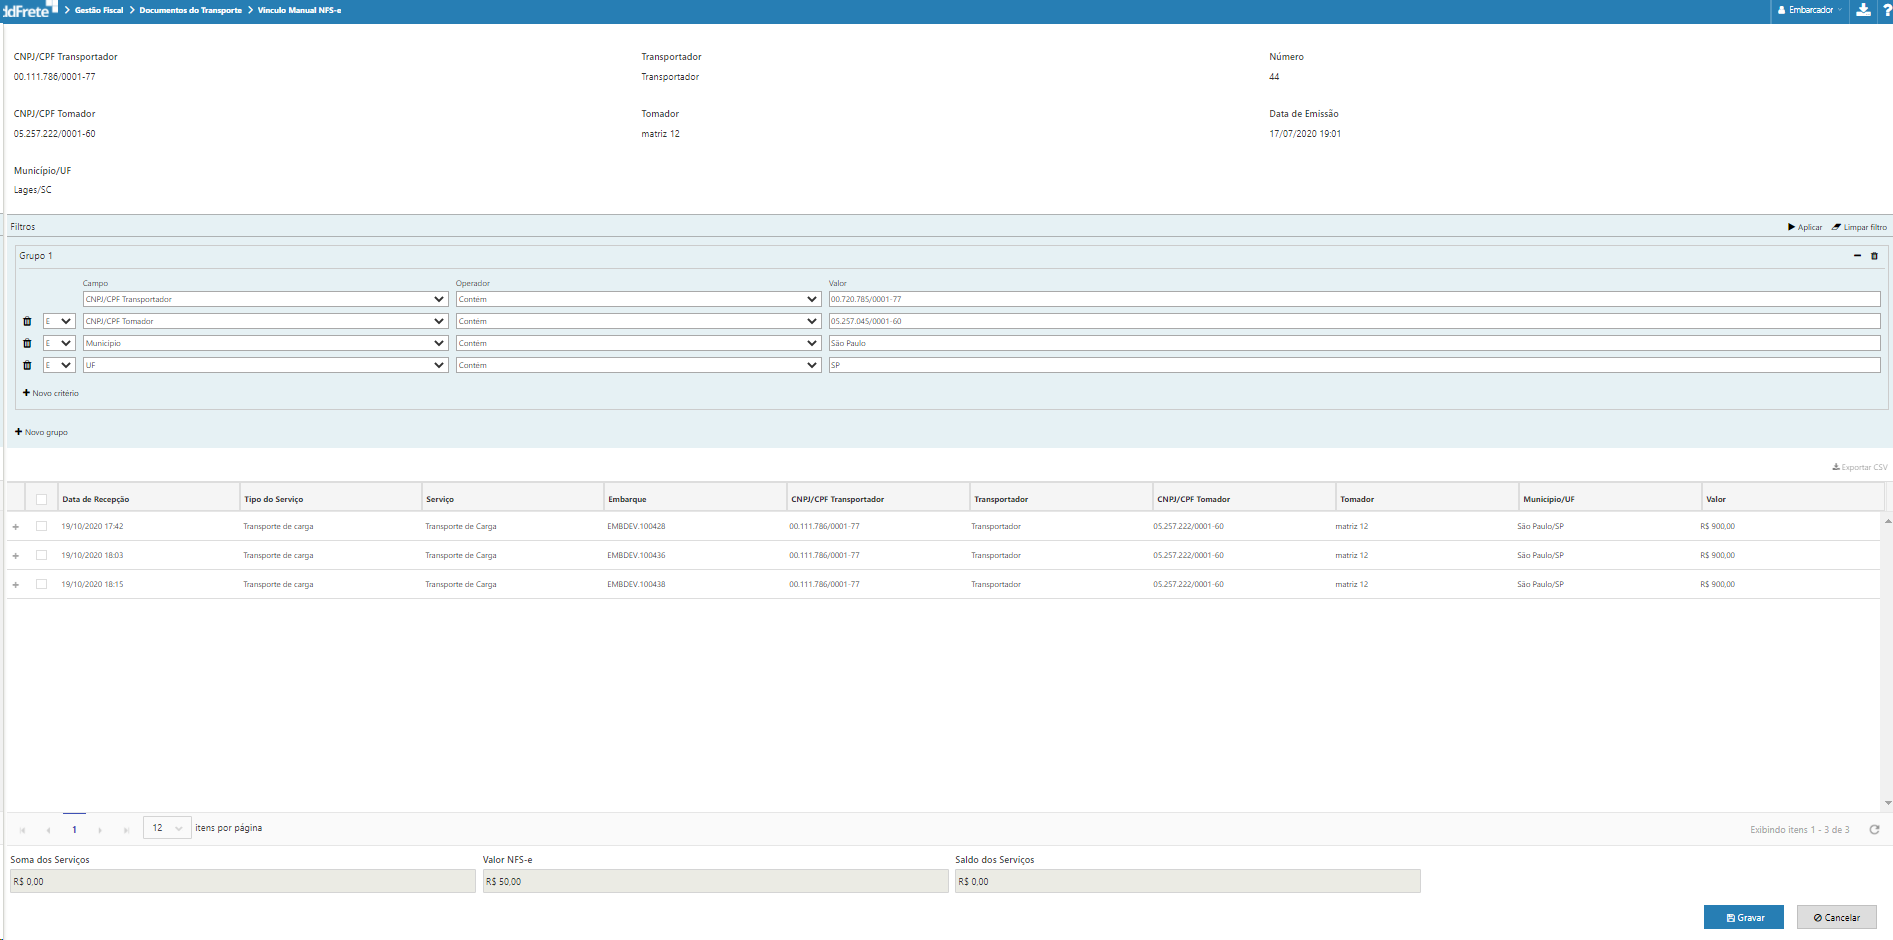Screen dimensions: 1893x940
Task: Add a new criterion with Novo critério
Action: (x=51, y=393)
